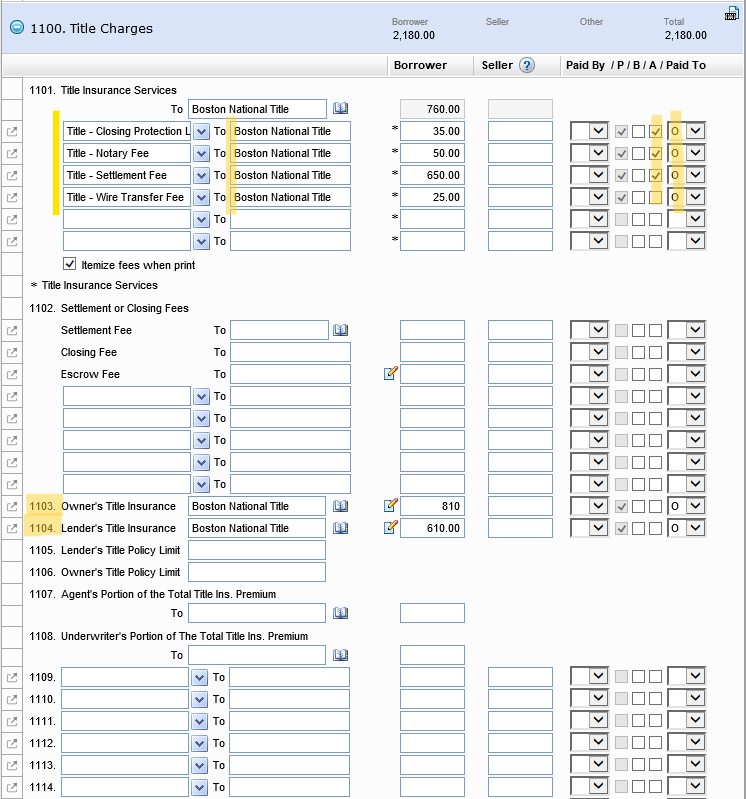Click the Owner's Title Policy Limit field

click(x=257, y=572)
